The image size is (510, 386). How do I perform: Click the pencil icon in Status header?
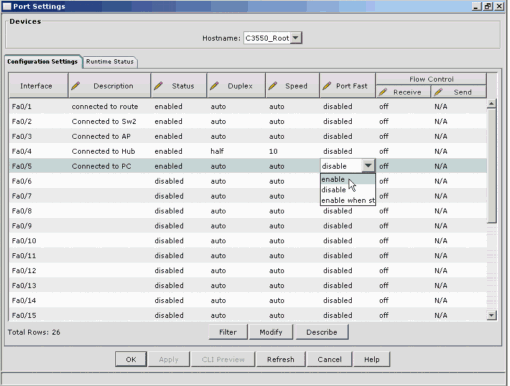(x=158, y=86)
